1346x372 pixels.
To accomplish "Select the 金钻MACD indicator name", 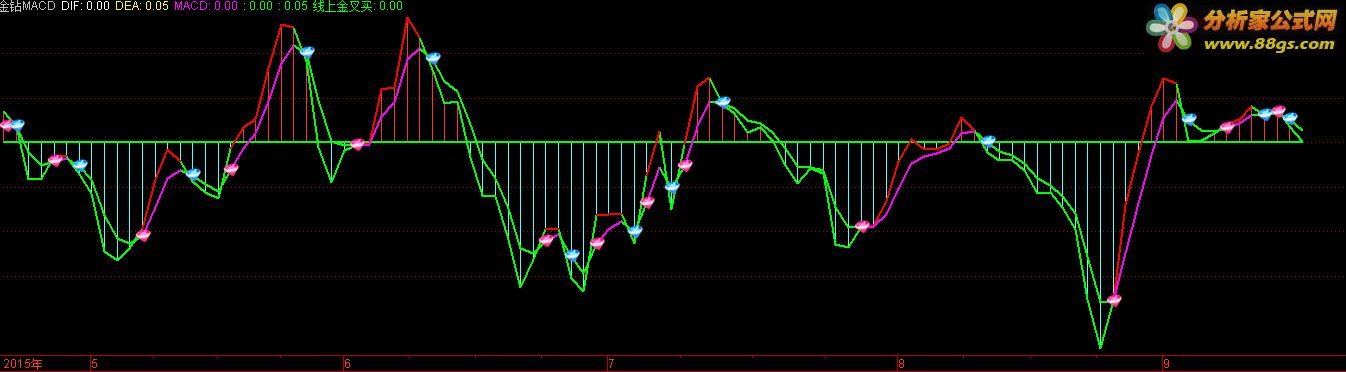I will (27, 6).
